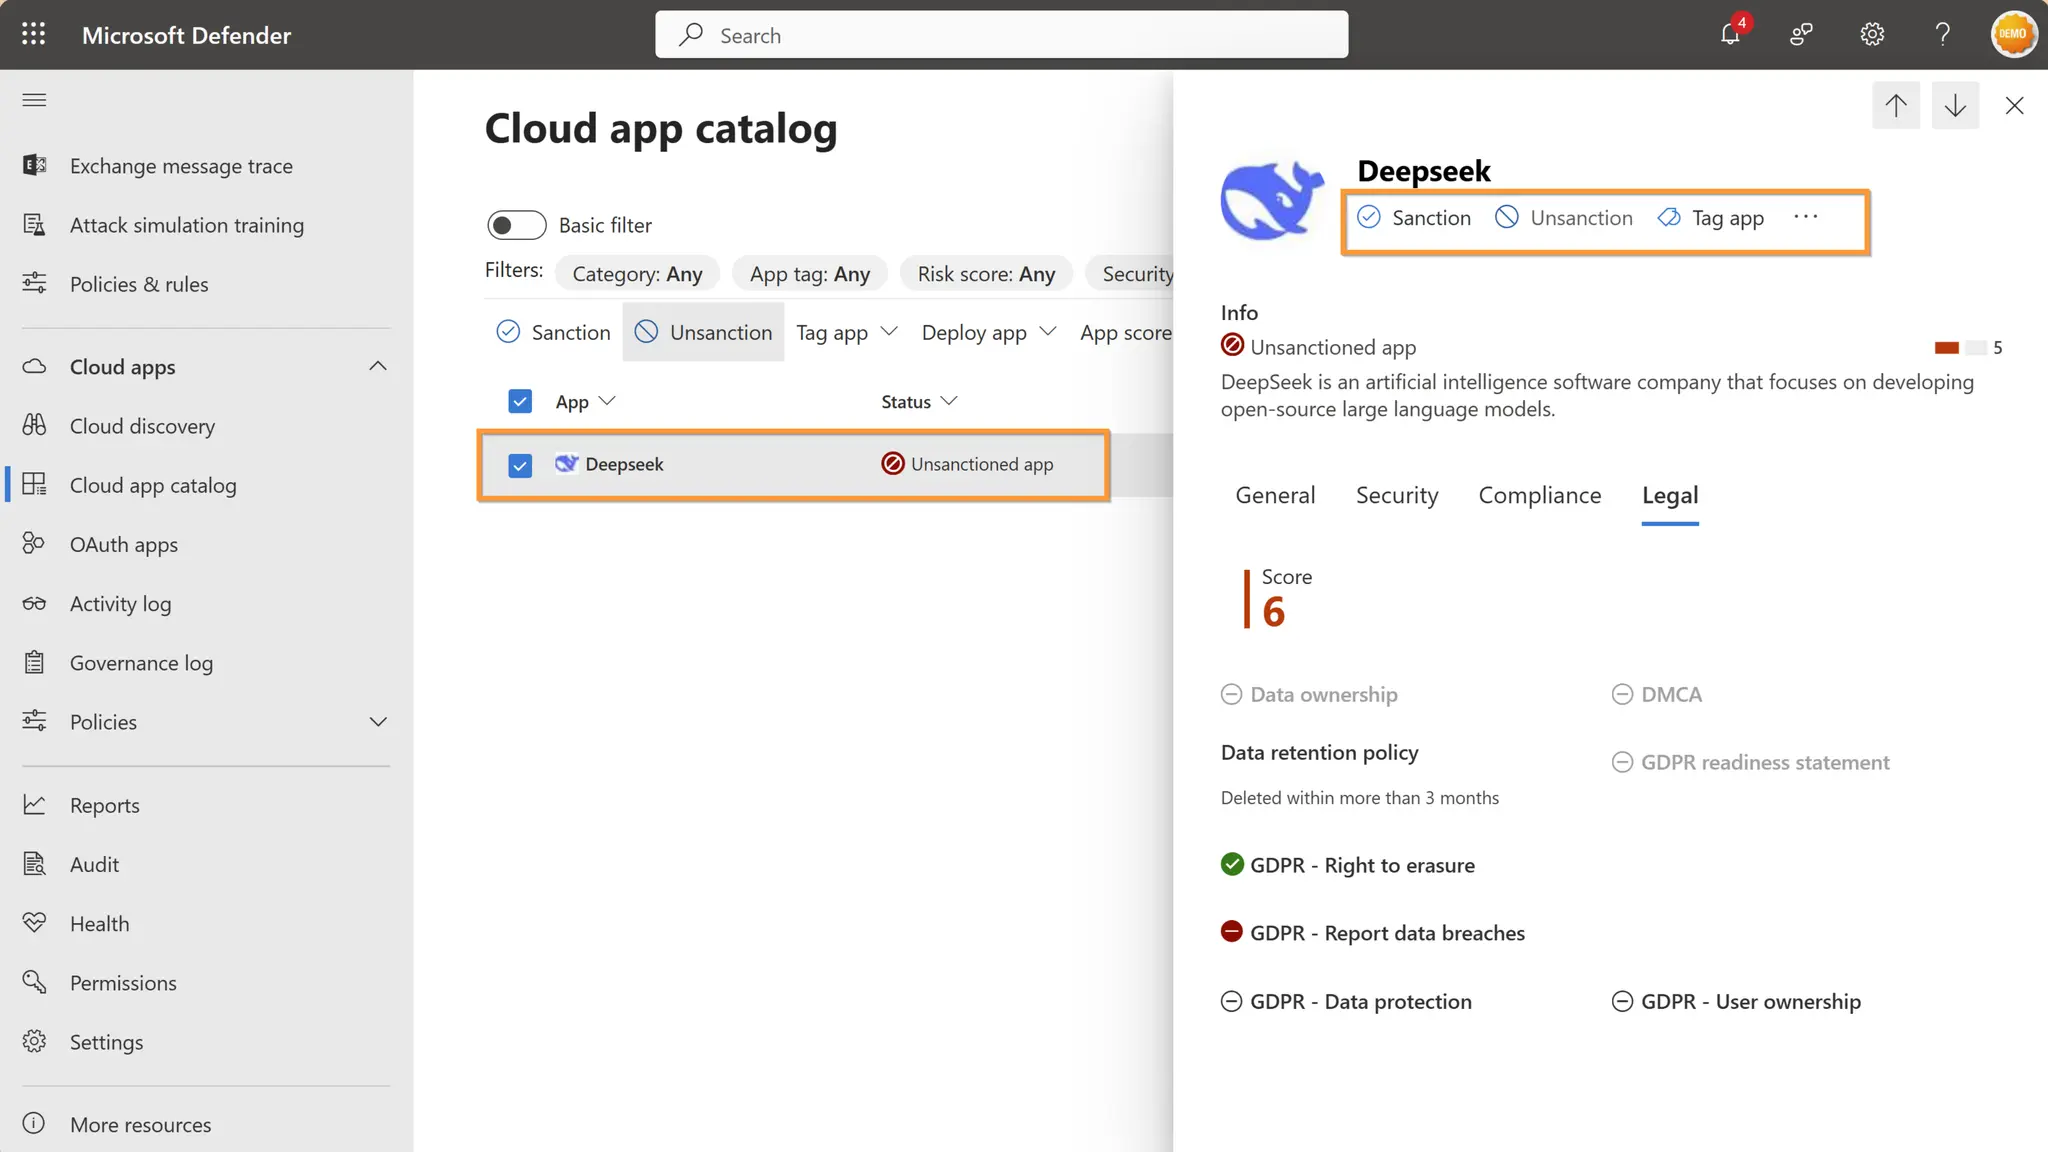This screenshot has width=2048, height=1152.
Task: Open the app launcher waffle icon
Action: [x=33, y=35]
